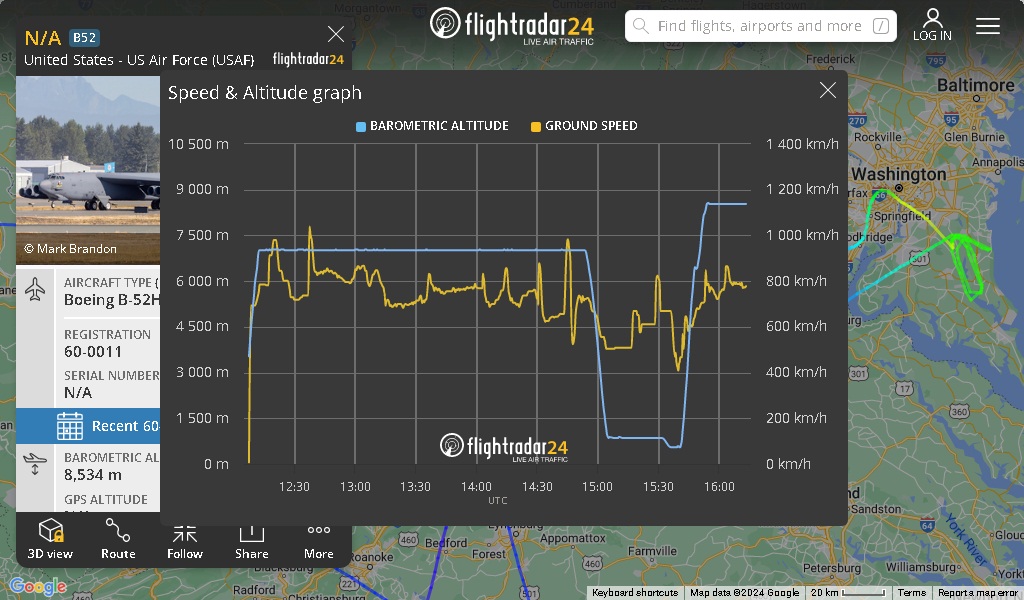Image resolution: width=1024 pixels, height=600 pixels.
Task: Click the Baltimore map label
Action: 976,85
